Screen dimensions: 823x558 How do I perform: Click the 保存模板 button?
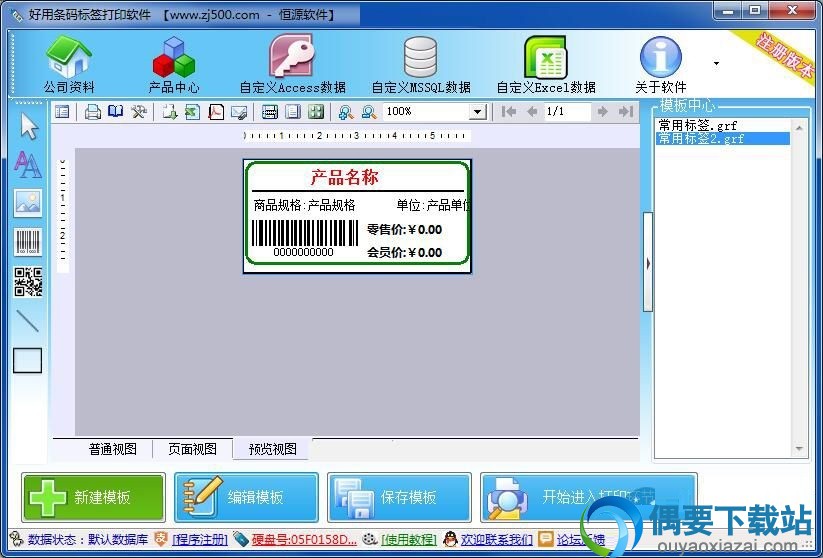pyautogui.click(x=399, y=497)
